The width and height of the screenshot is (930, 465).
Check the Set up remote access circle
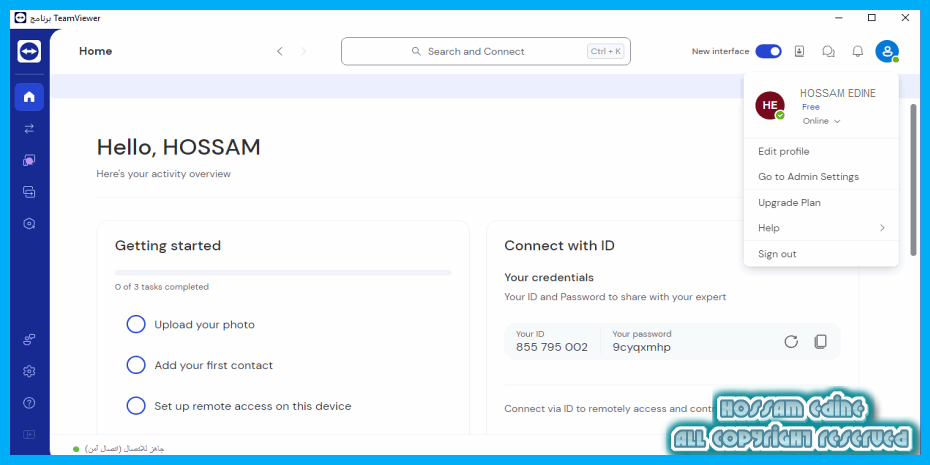click(x=136, y=406)
